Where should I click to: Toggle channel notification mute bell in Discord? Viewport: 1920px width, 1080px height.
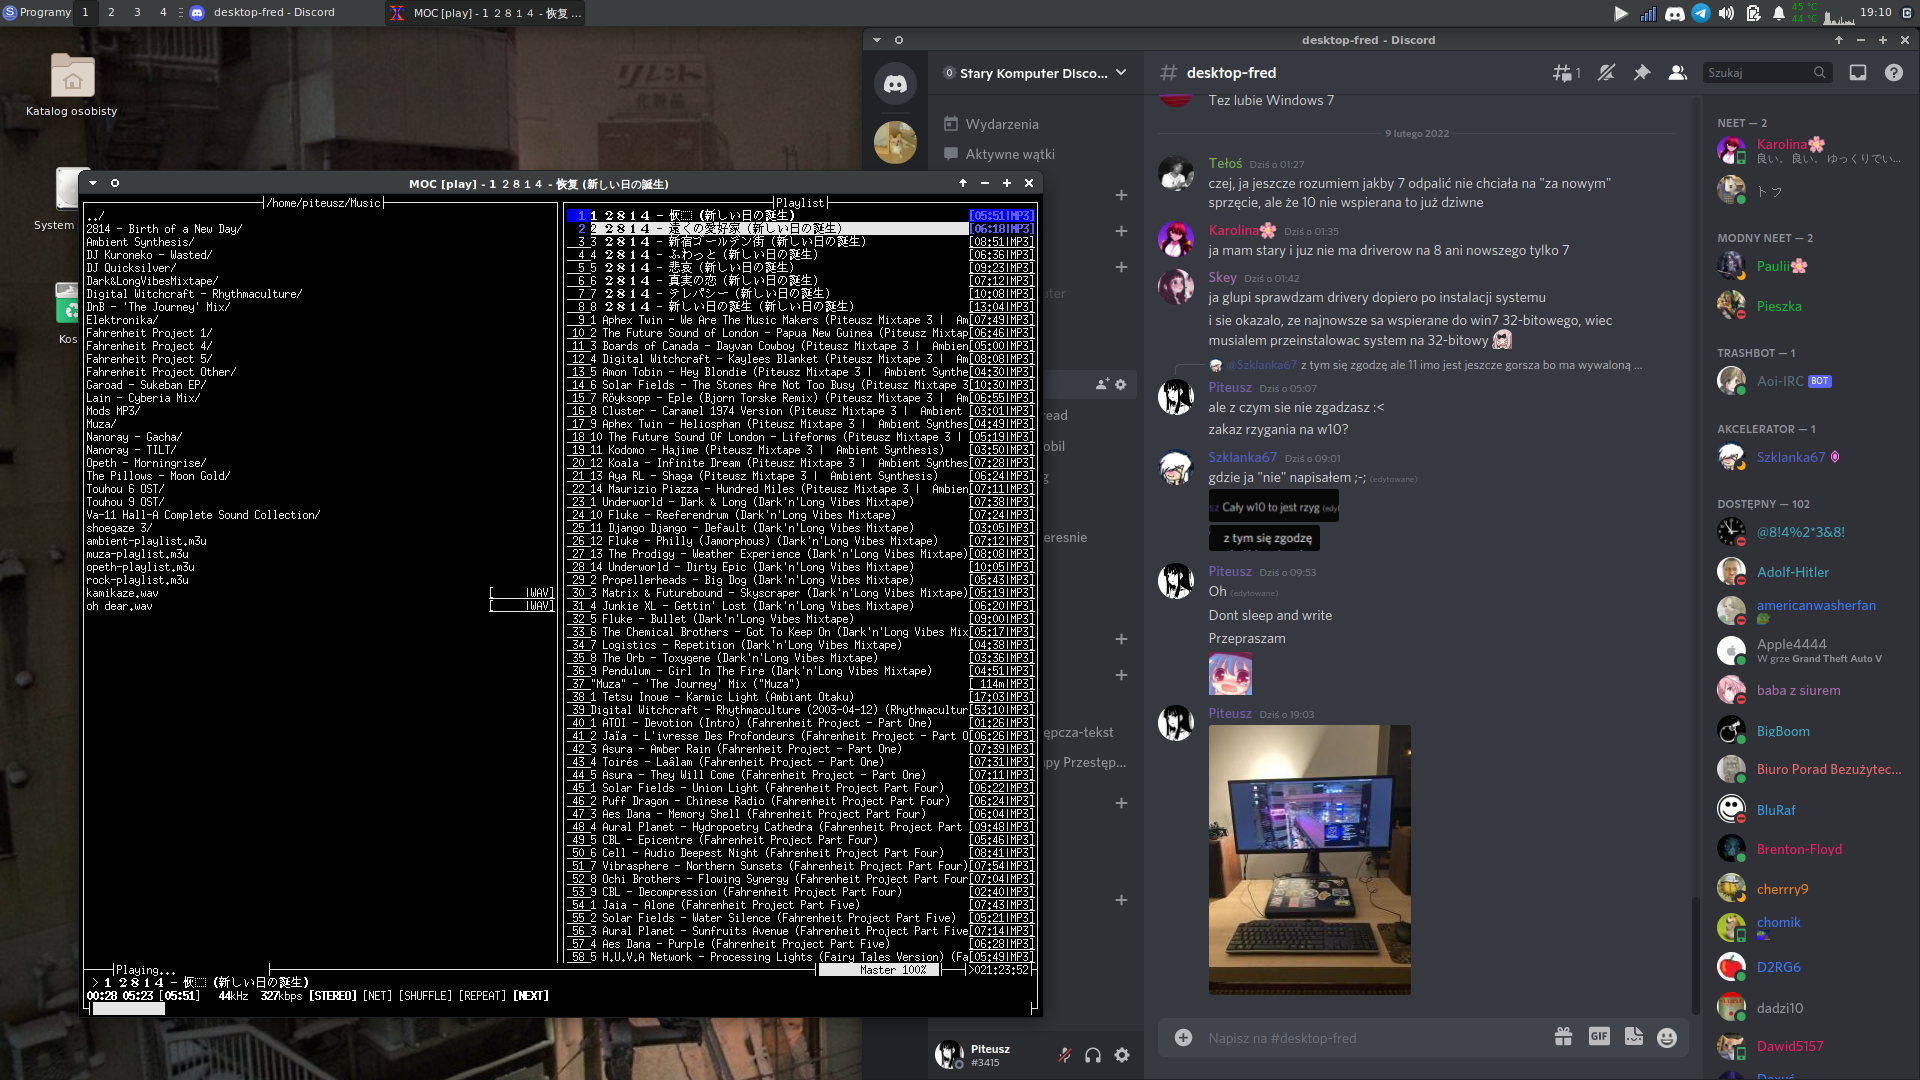click(x=1606, y=73)
